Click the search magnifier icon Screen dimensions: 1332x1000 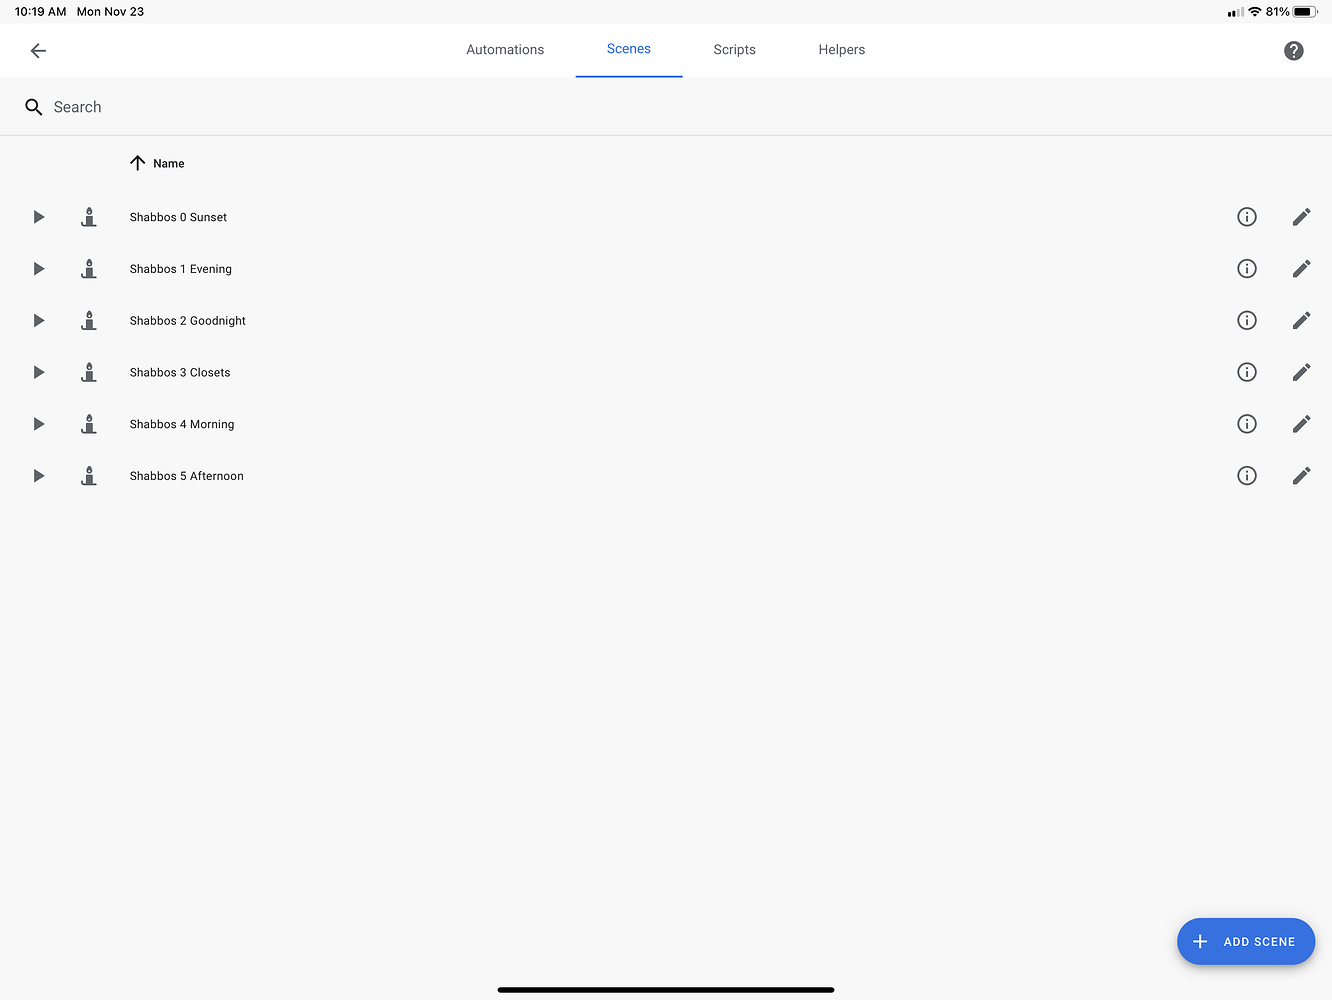pyautogui.click(x=33, y=106)
